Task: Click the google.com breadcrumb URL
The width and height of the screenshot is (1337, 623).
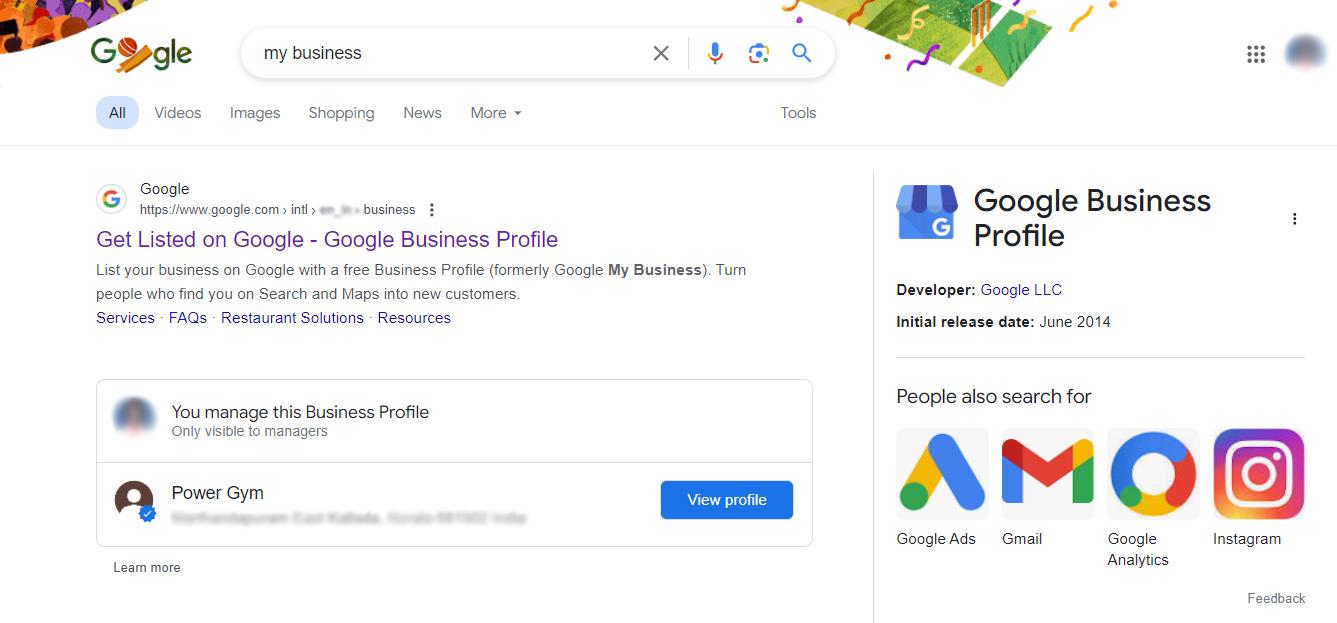Action: coord(277,210)
